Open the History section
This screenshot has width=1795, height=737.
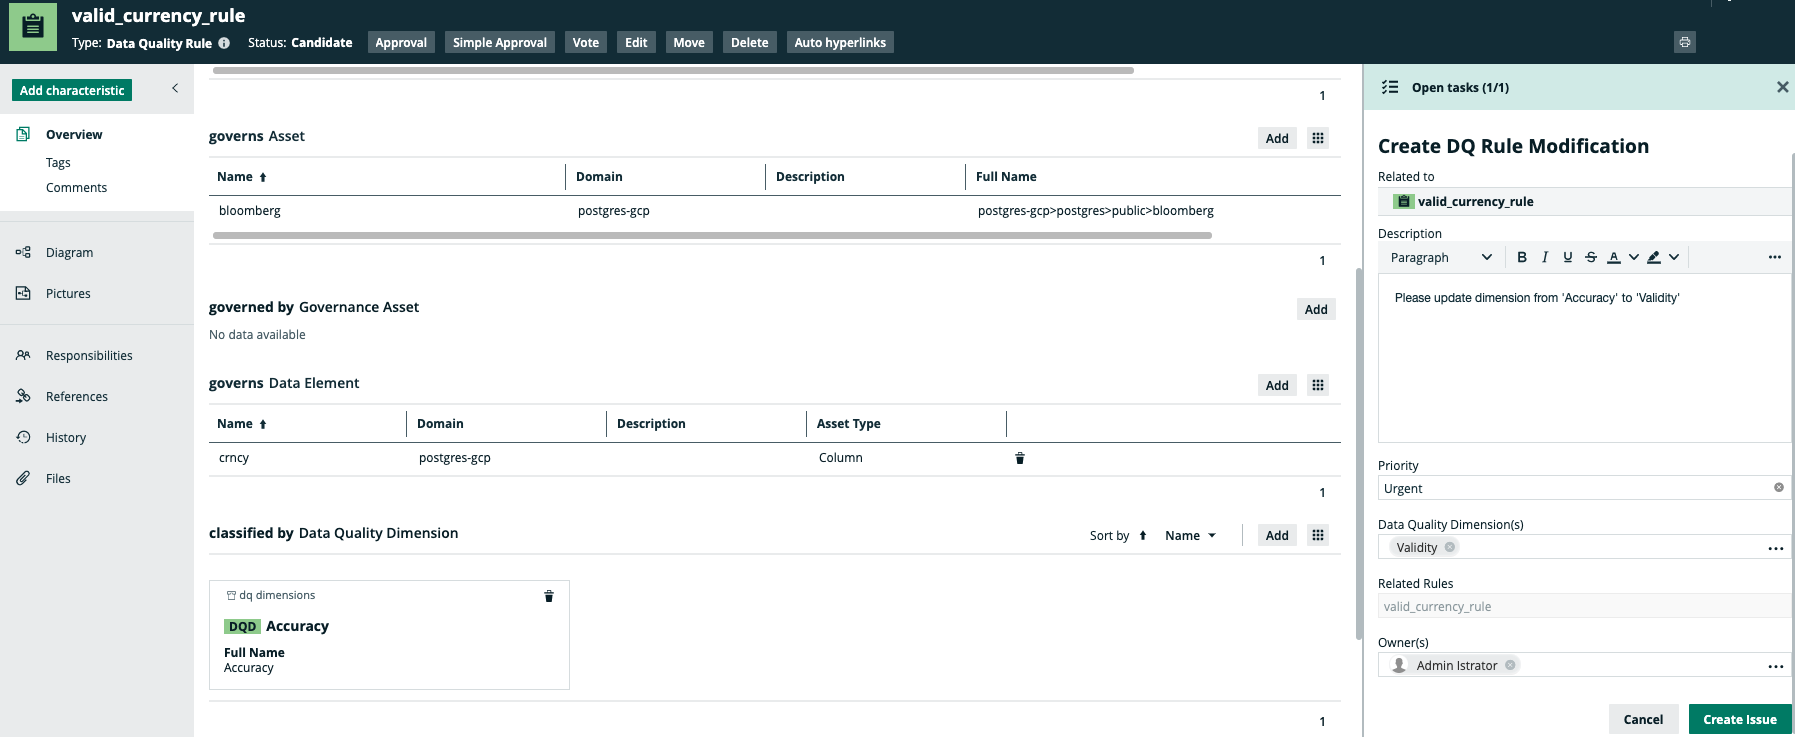pyautogui.click(x=66, y=437)
